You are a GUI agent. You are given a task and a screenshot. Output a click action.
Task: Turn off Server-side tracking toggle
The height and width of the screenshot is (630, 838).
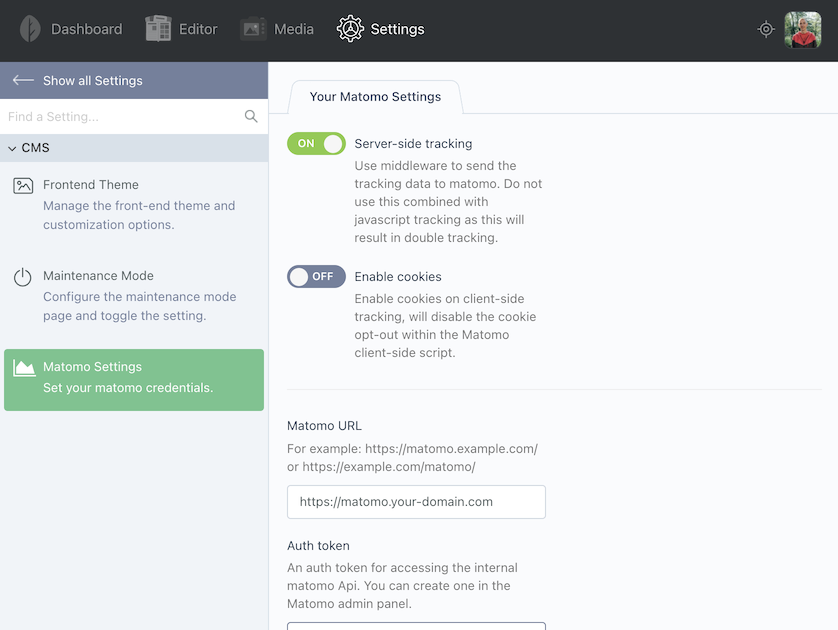click(x=316, y=143)
